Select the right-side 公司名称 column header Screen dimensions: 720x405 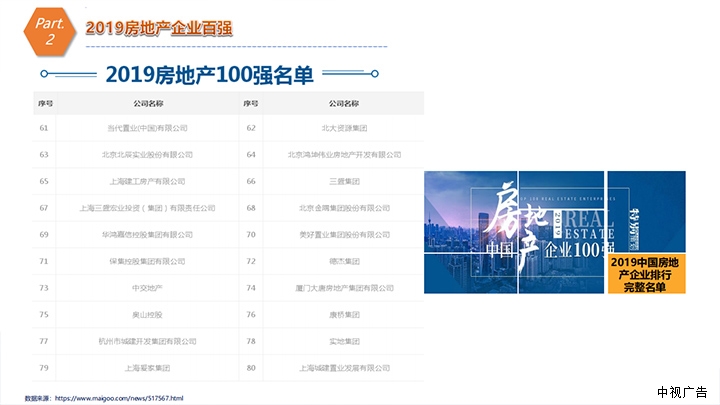(344, 103)
